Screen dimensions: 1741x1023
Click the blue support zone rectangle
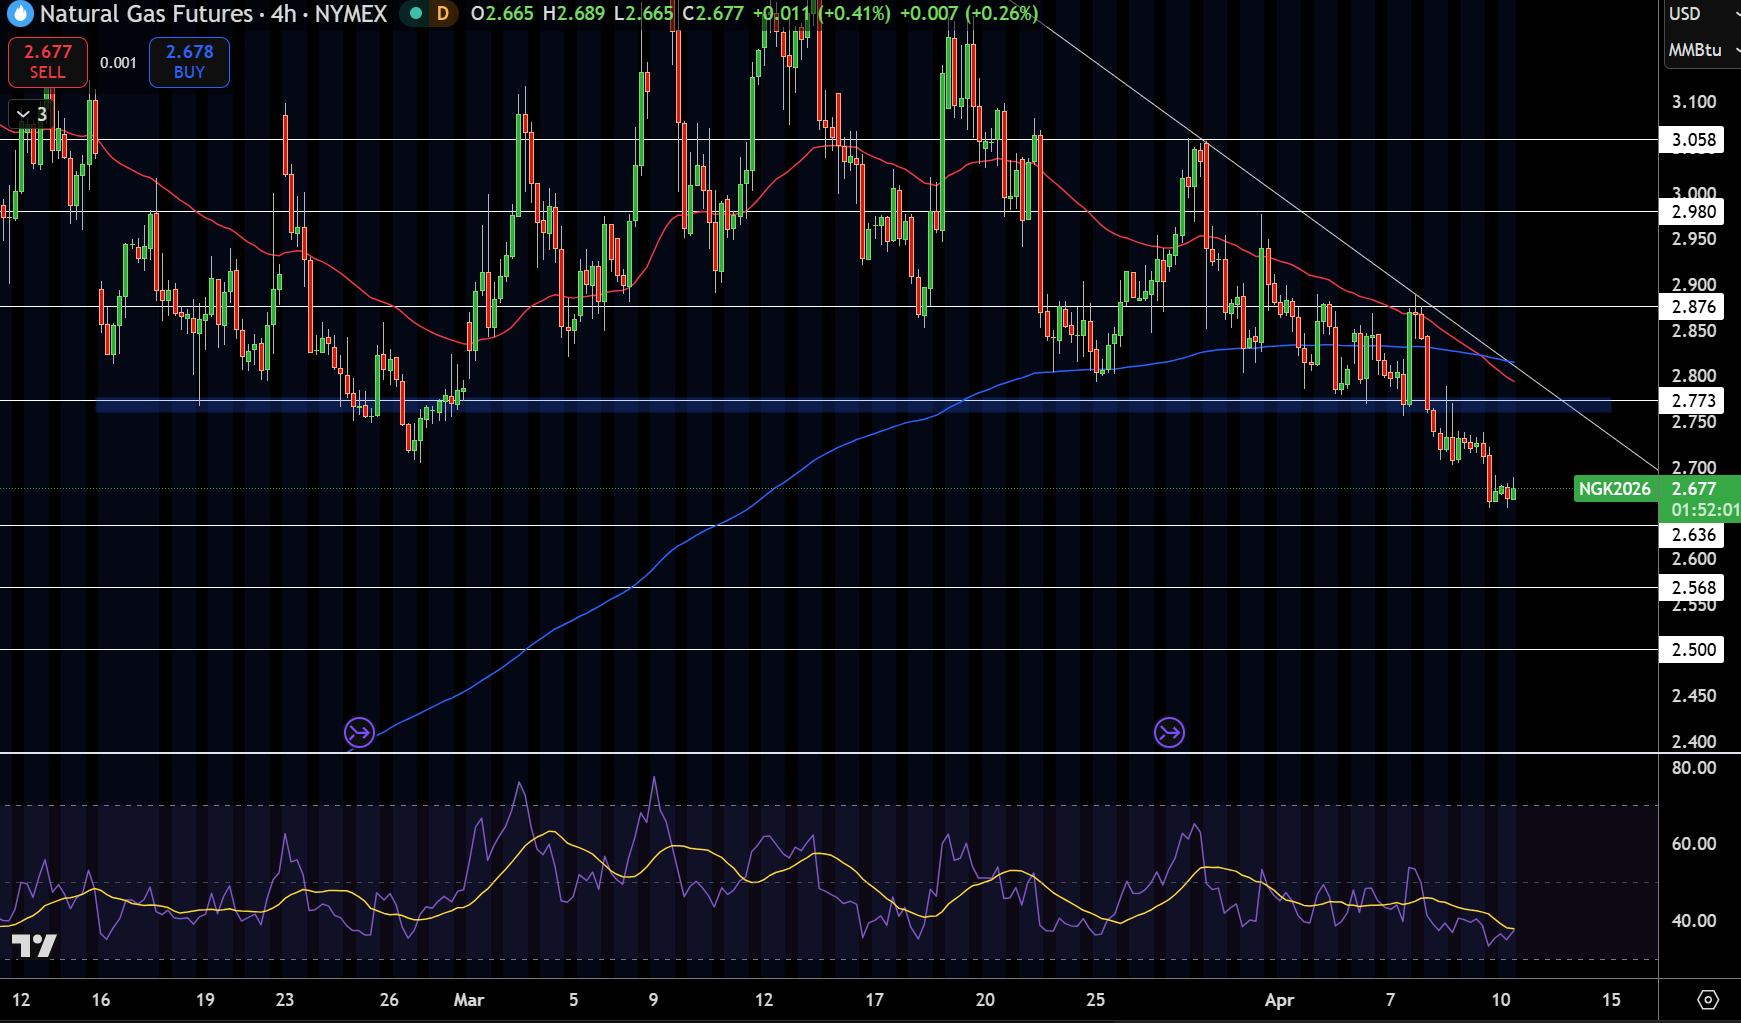pyautogui.click(x=853, y=406)
